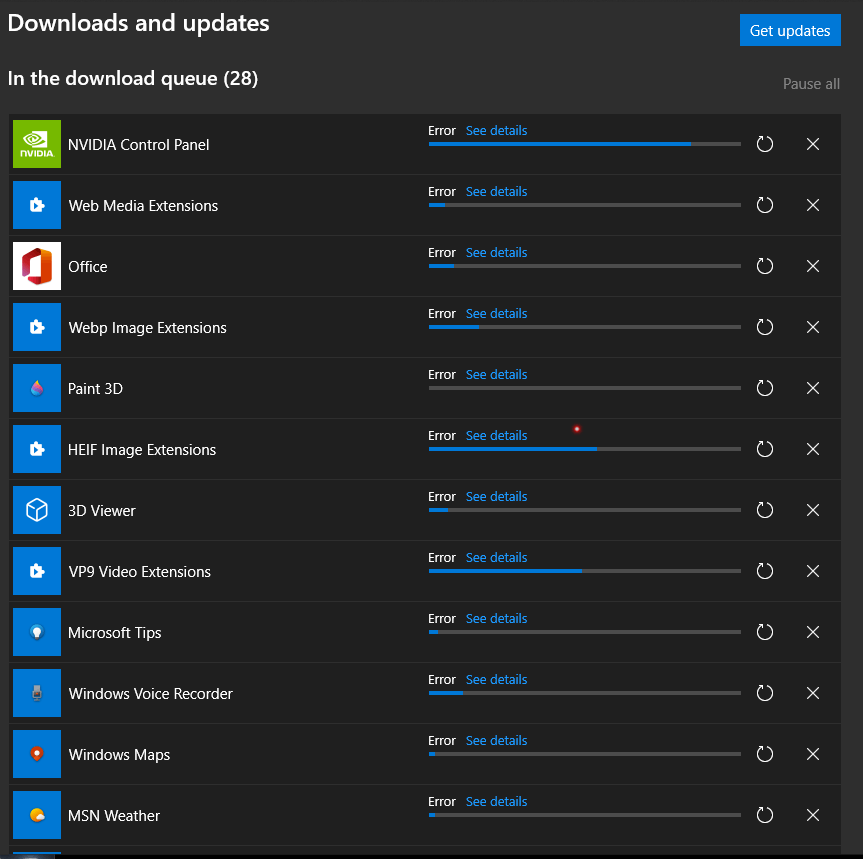863x859 pixels.
Task: Open the MSN Weather sun icon
Action: click(x=37, y=816)
